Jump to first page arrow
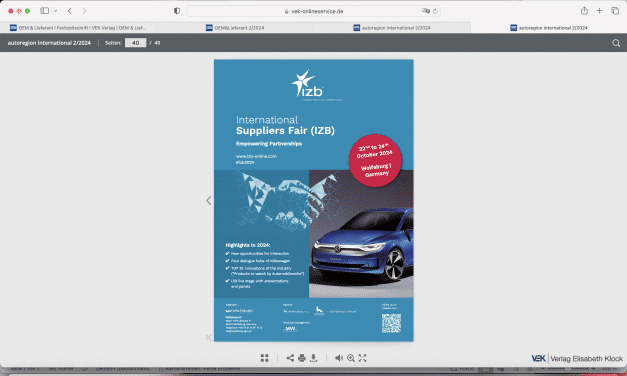This screenshot has height=376, width=627. tap(209, 338)
